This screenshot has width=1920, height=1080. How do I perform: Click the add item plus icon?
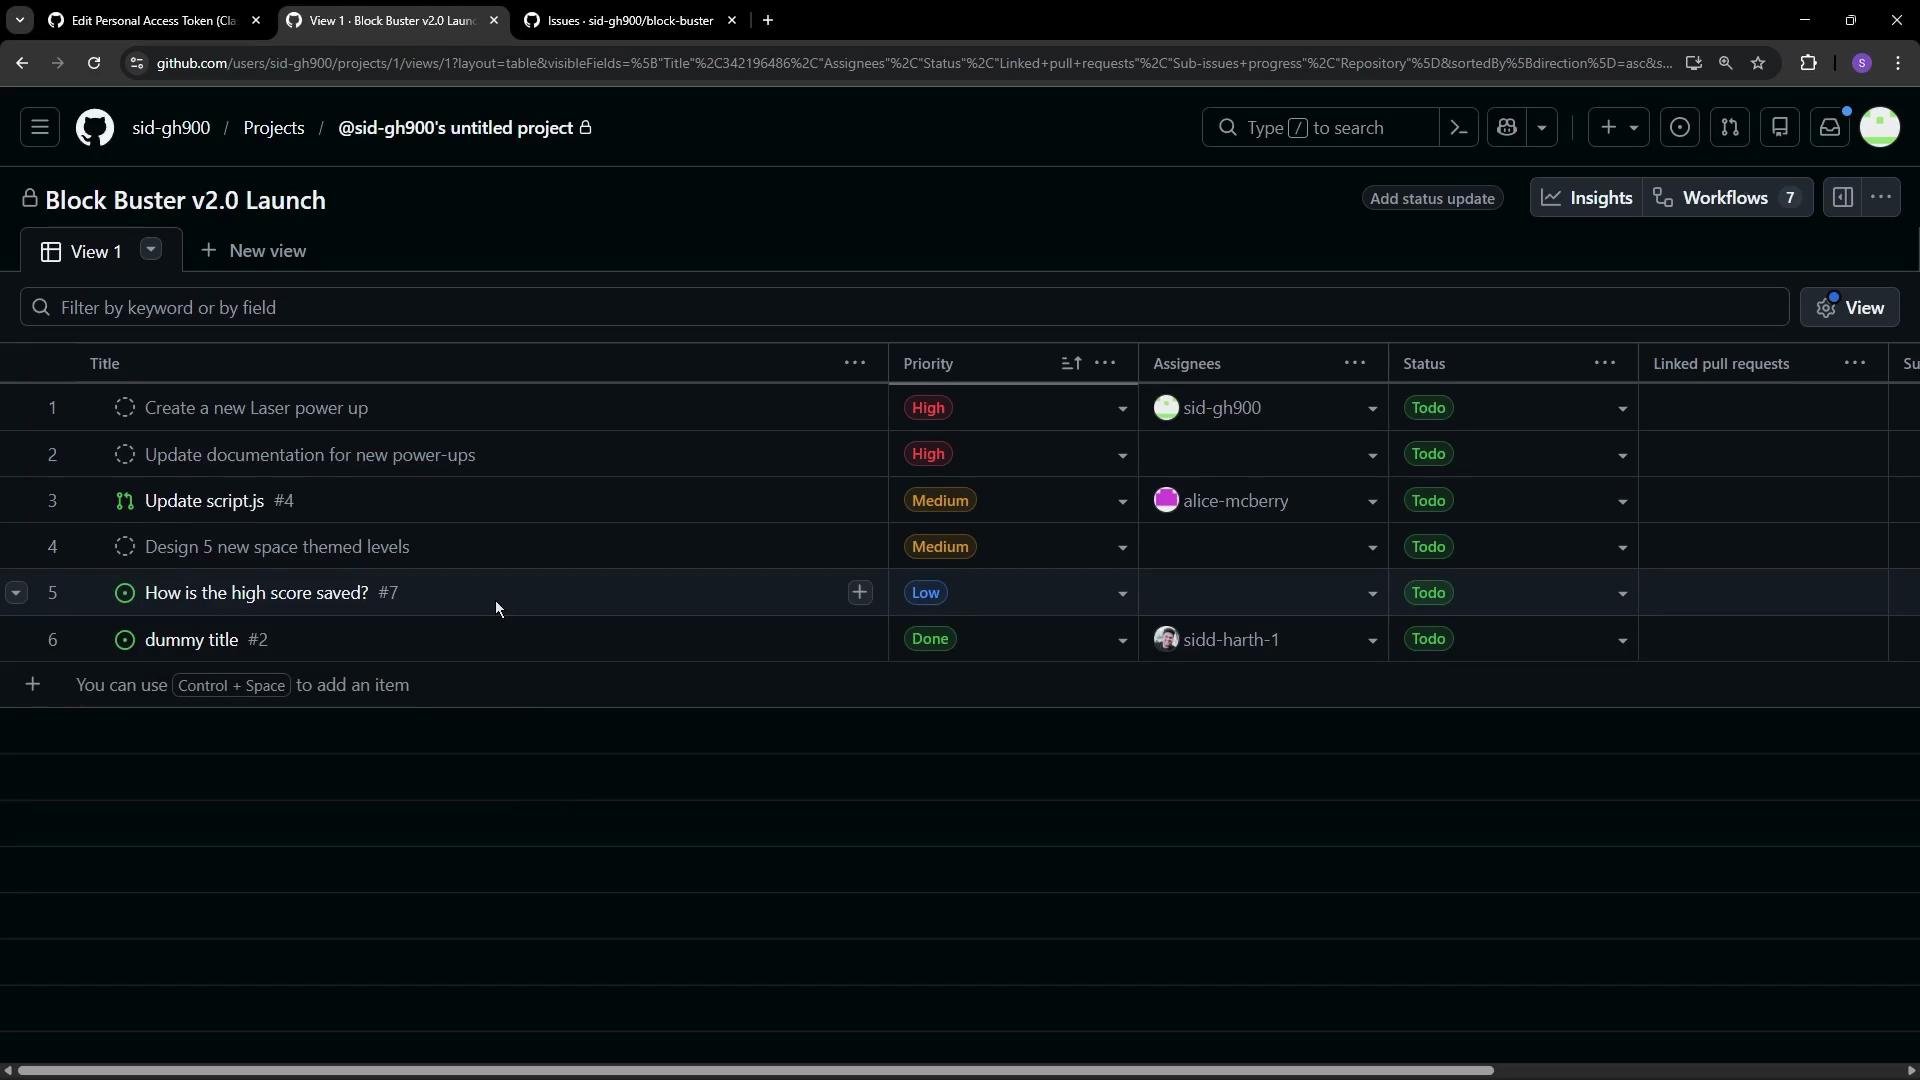pos(33,685)
